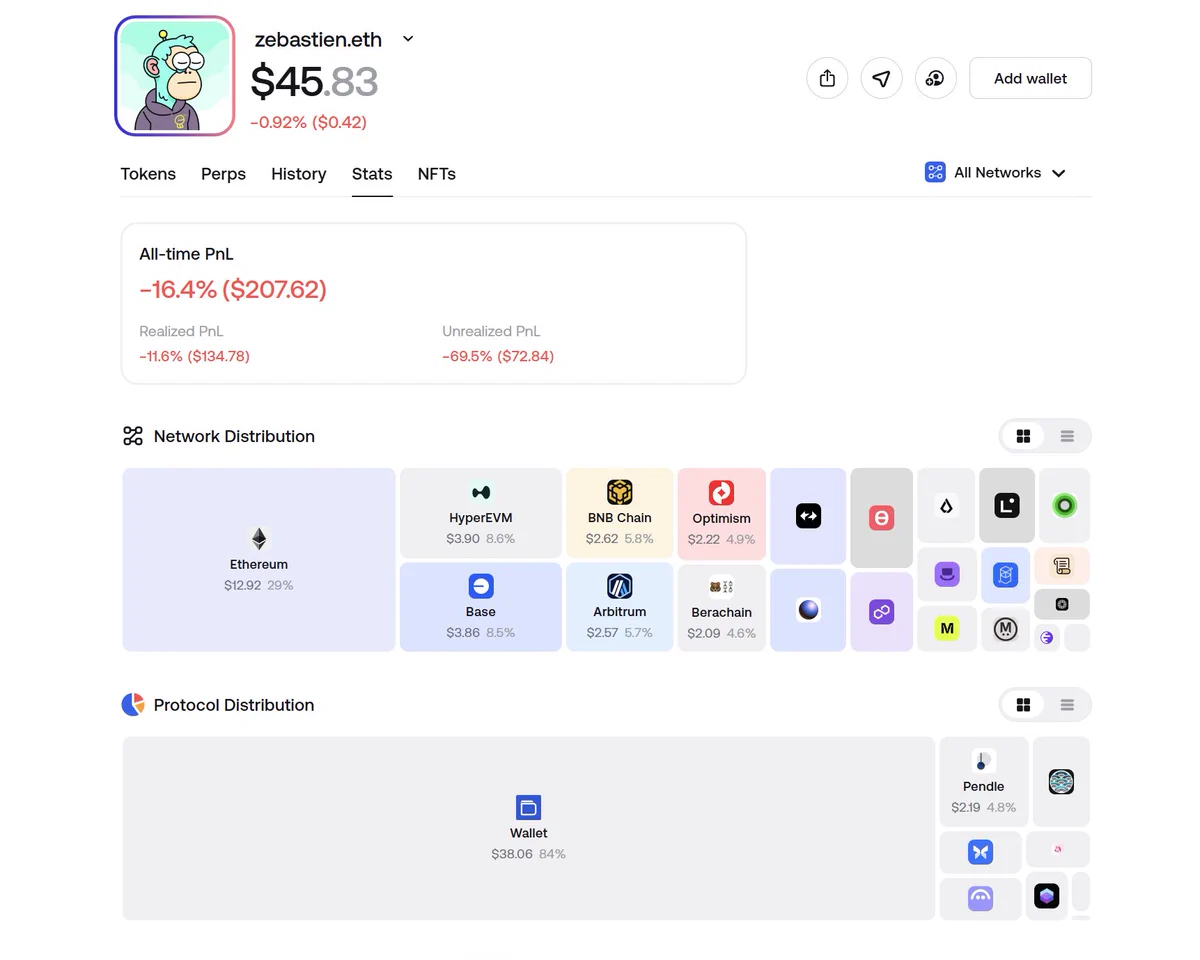The width and height of the screenshot is (1200, 960).
Task: Click the red theta-symbol network icon
Action: pyautogui.click(x=881, y=518)
